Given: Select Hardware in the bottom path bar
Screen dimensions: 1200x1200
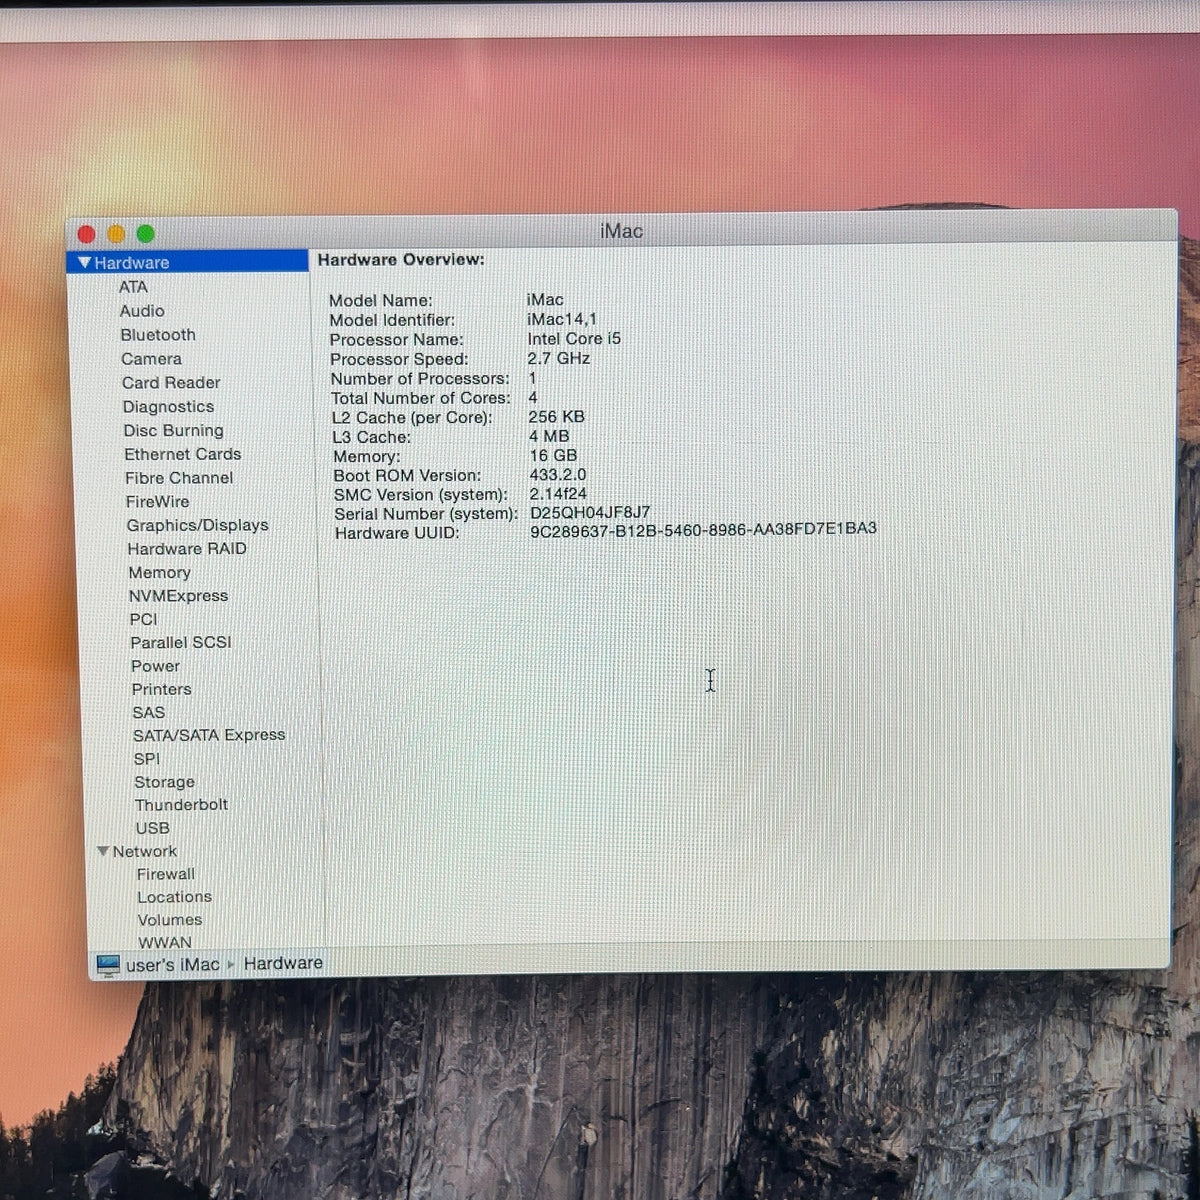Looking at the screenshot, I should pyautogui.click(x=283, y=963).
